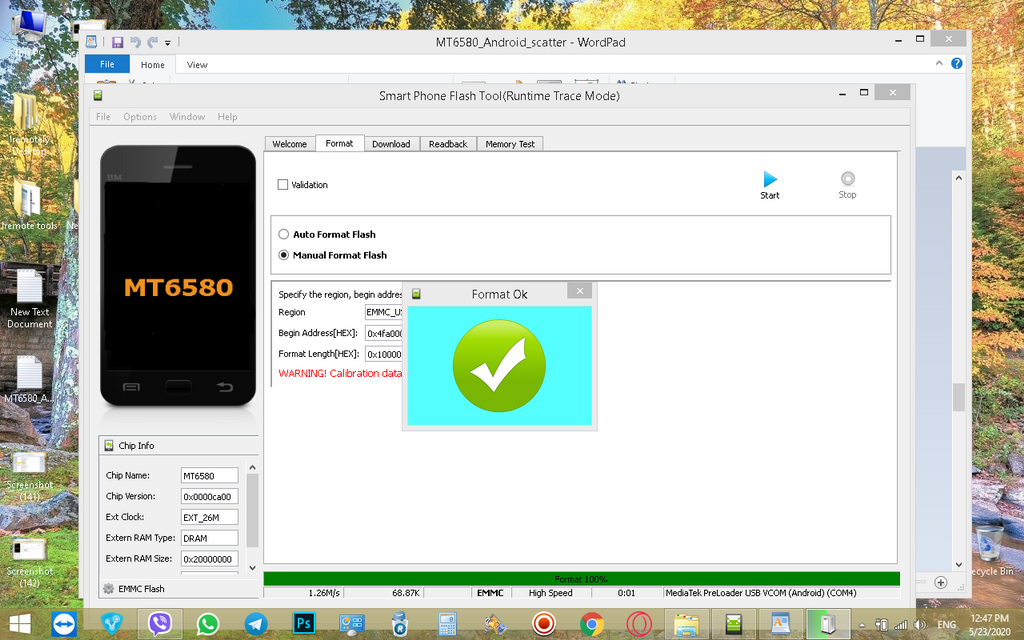This screenshot has width=1024, height=640.
Task: Select the Format tab
Action: click(340, 143)
